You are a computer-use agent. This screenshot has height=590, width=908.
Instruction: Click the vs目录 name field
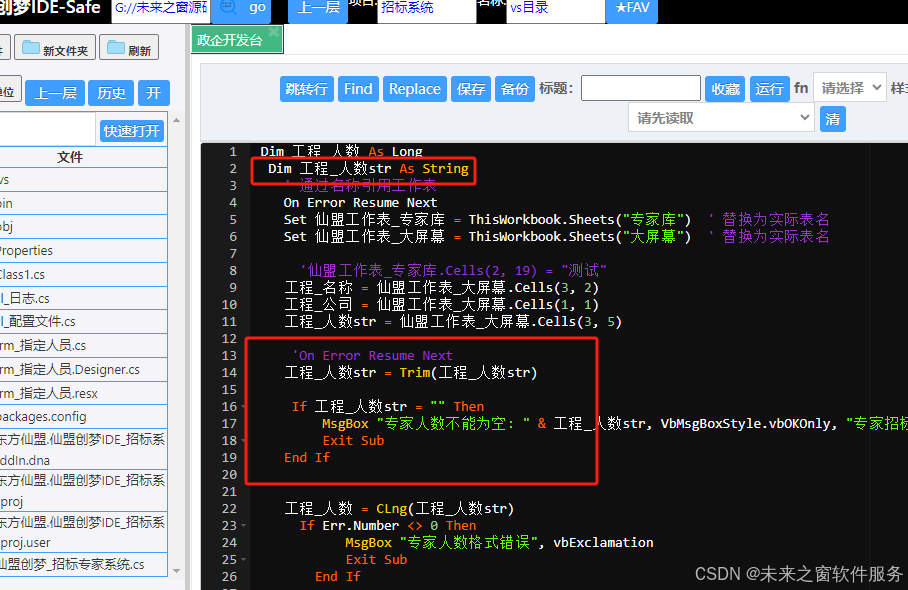(555, 10)
